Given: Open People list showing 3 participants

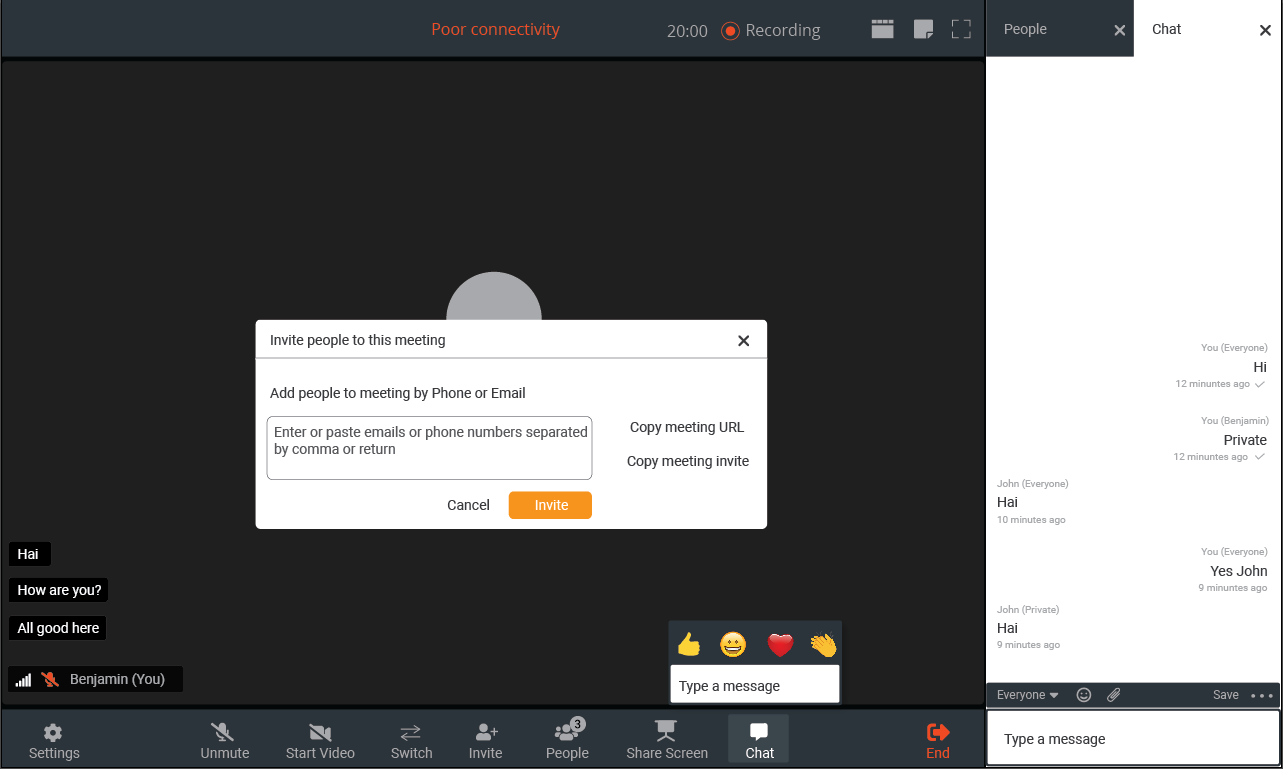Looking at the screenshot, I should [x=567, y=740].
